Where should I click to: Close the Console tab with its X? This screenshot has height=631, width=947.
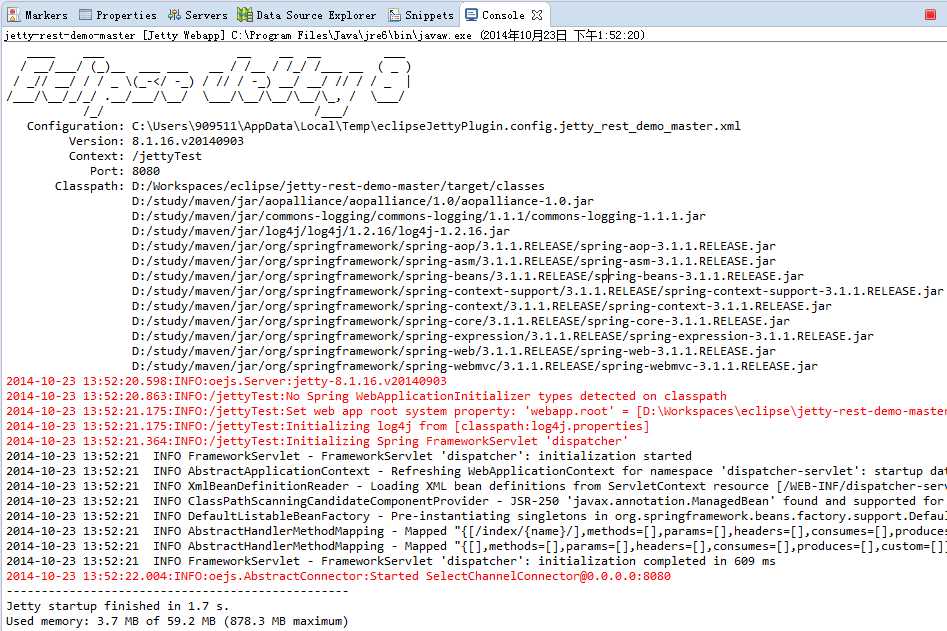pyautogui.click(x=537, y=14)
